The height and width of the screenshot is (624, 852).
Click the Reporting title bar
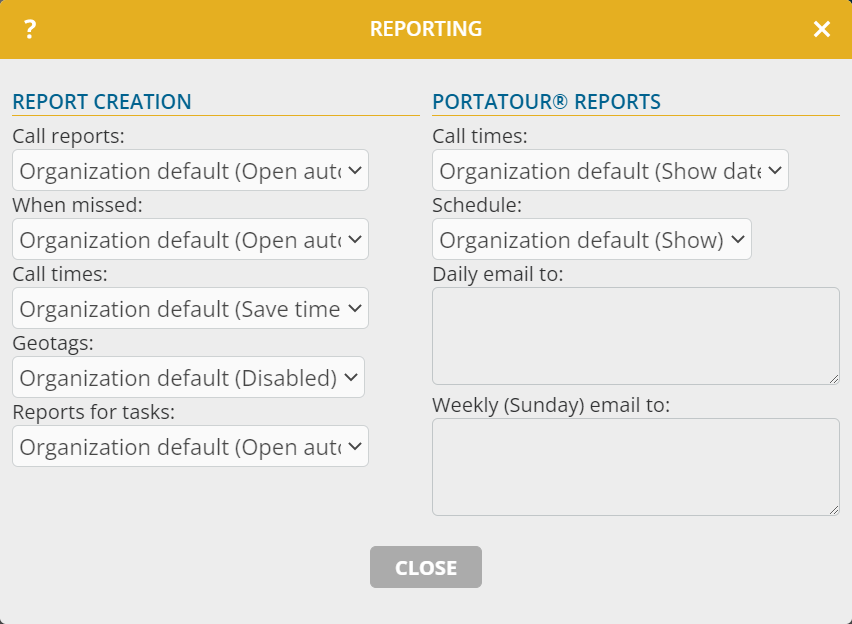pos(426,29)
